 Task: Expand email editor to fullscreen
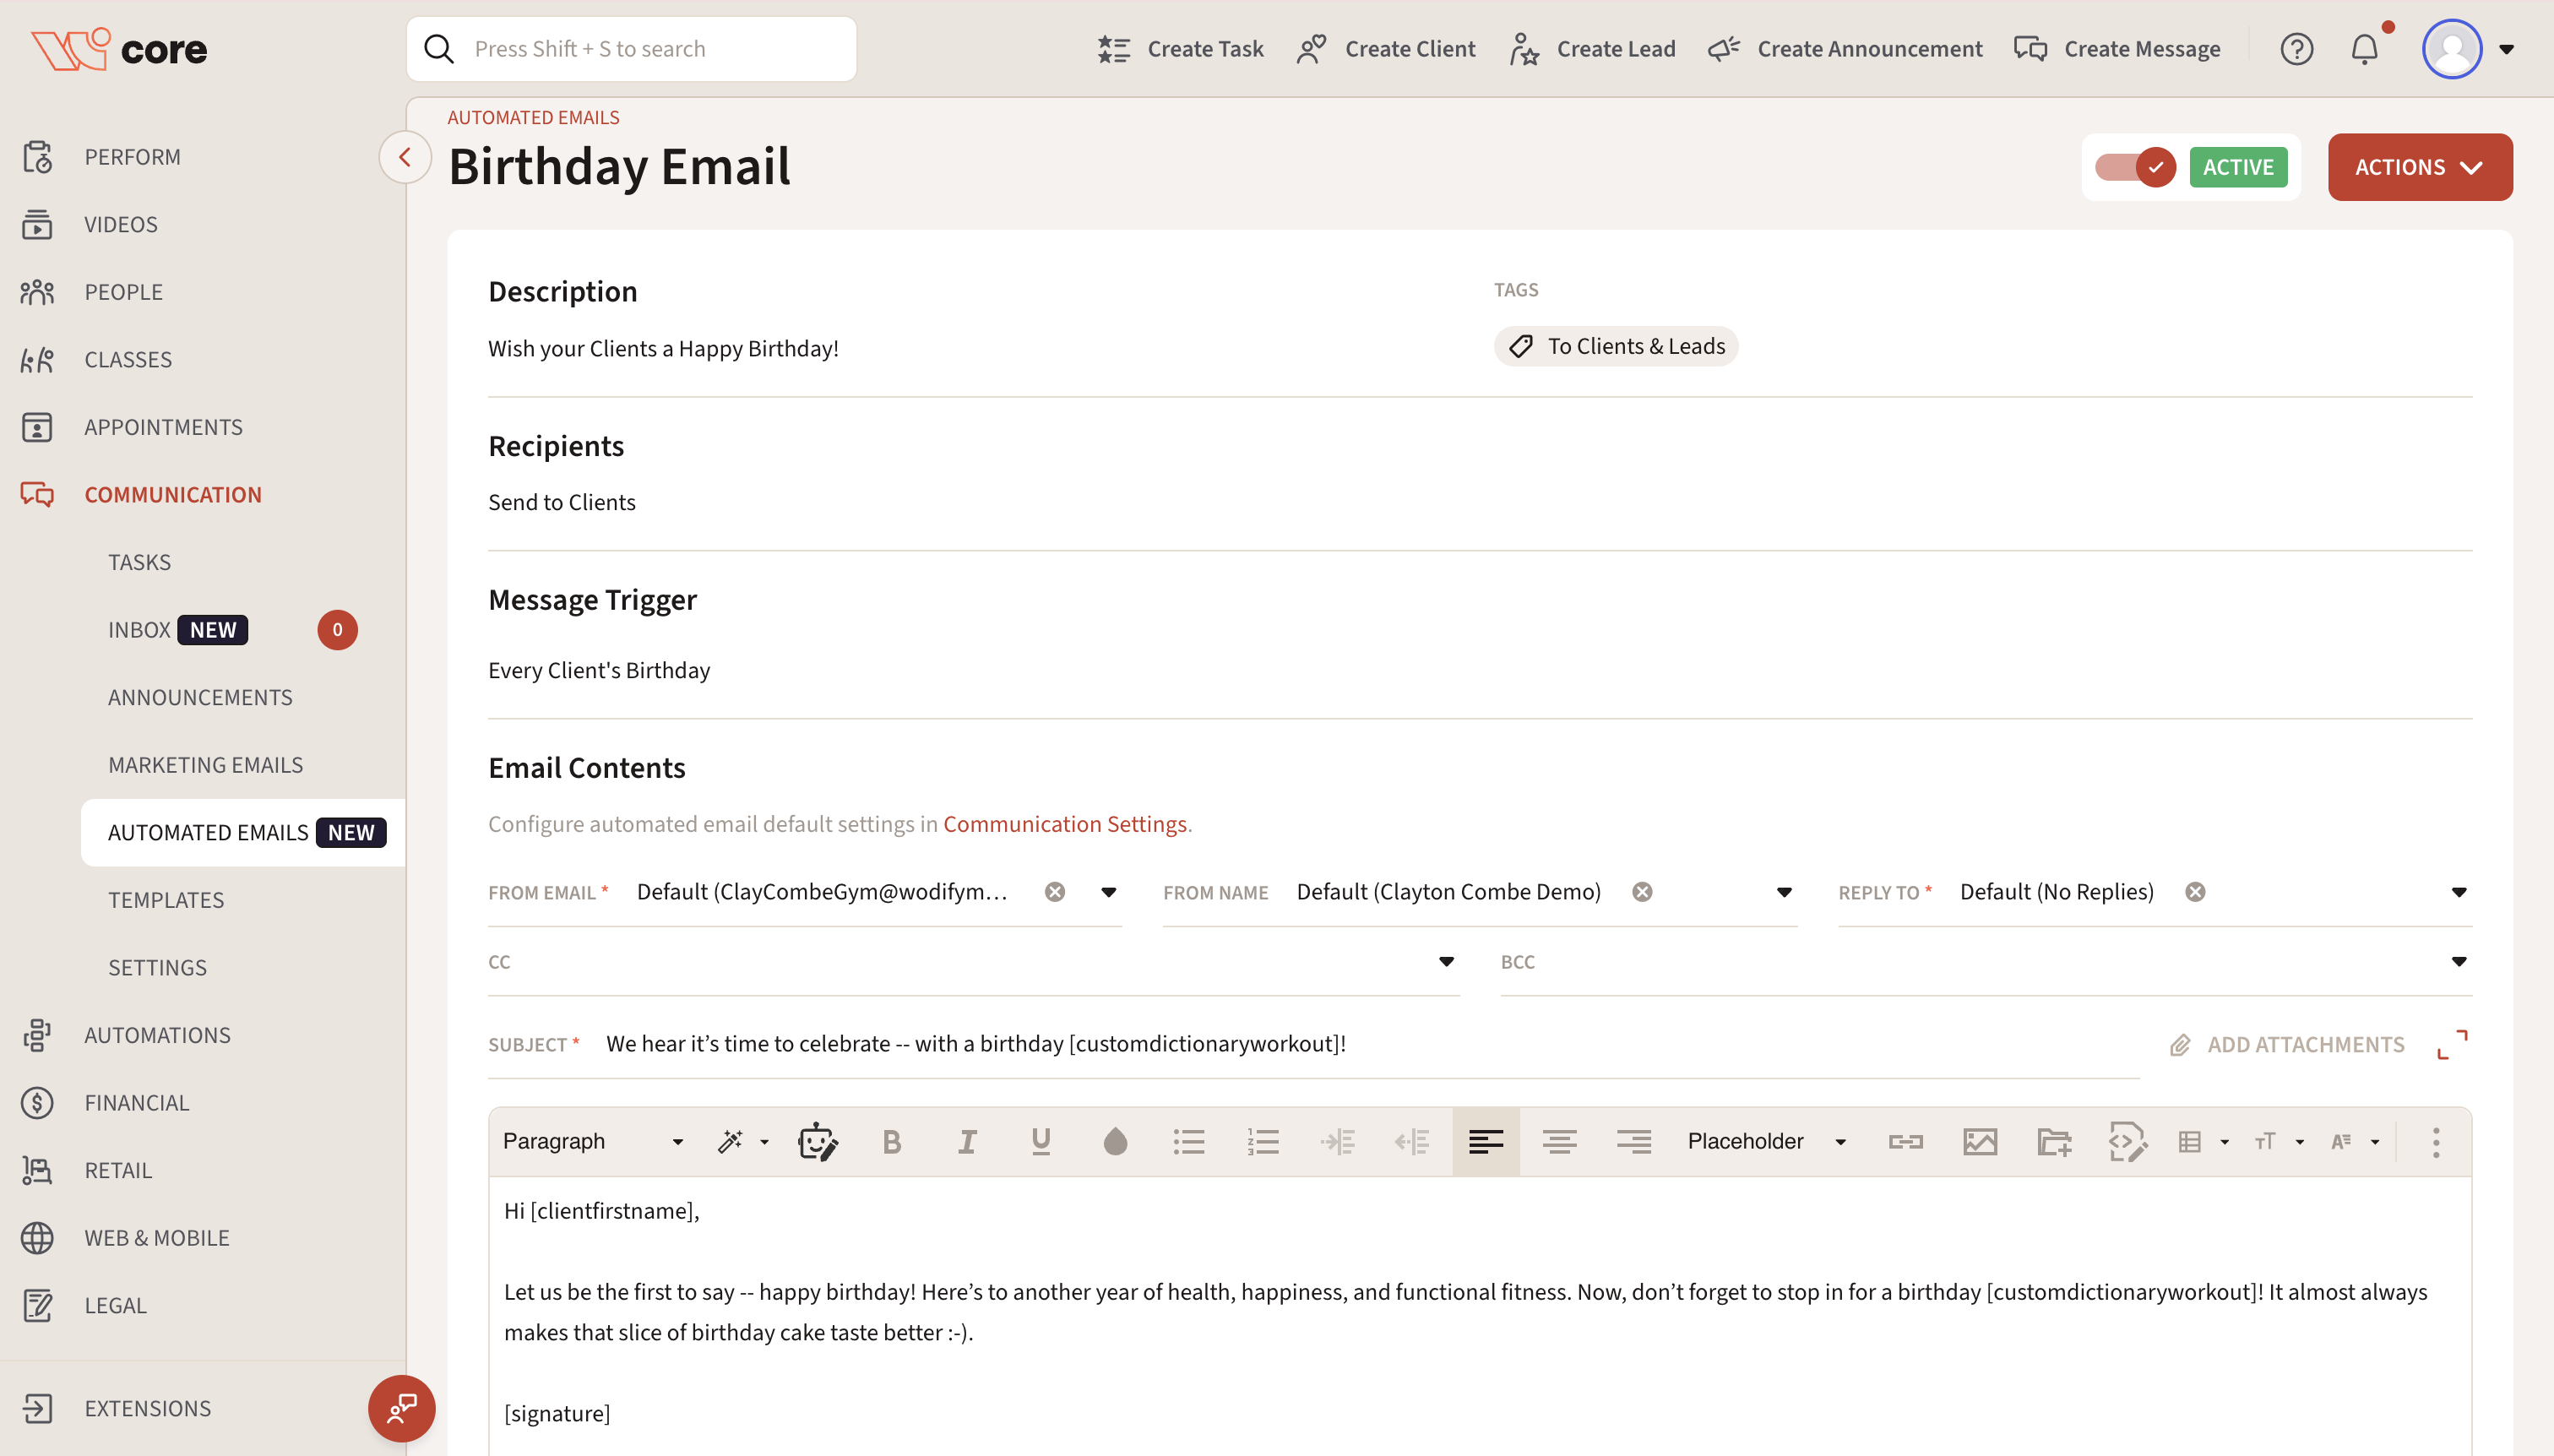tap(2452, 1044)
